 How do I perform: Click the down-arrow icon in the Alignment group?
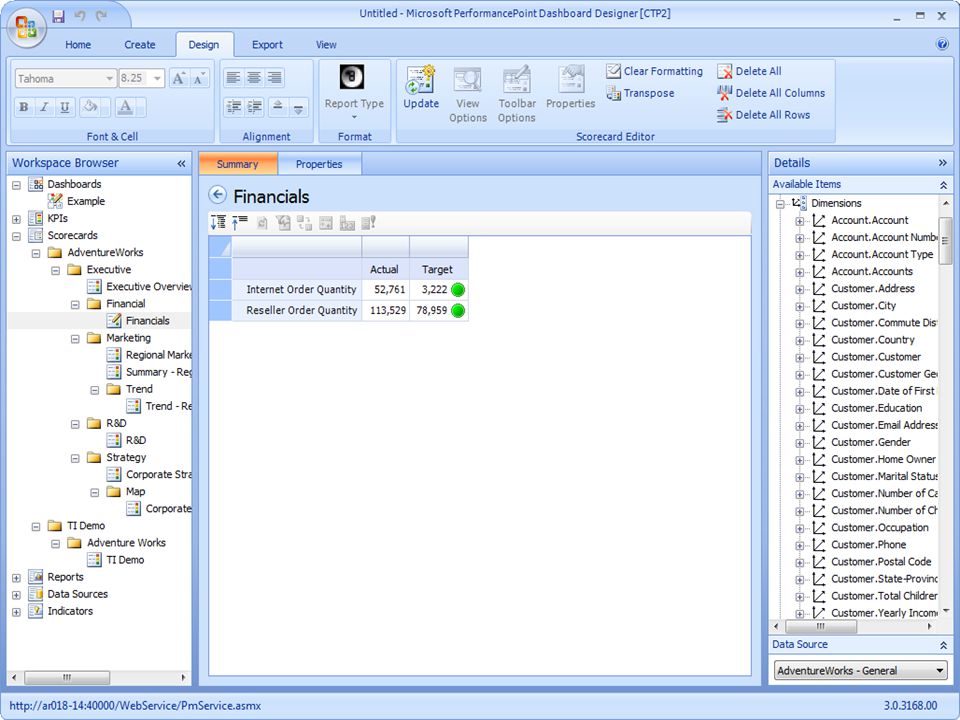(298, 107)
